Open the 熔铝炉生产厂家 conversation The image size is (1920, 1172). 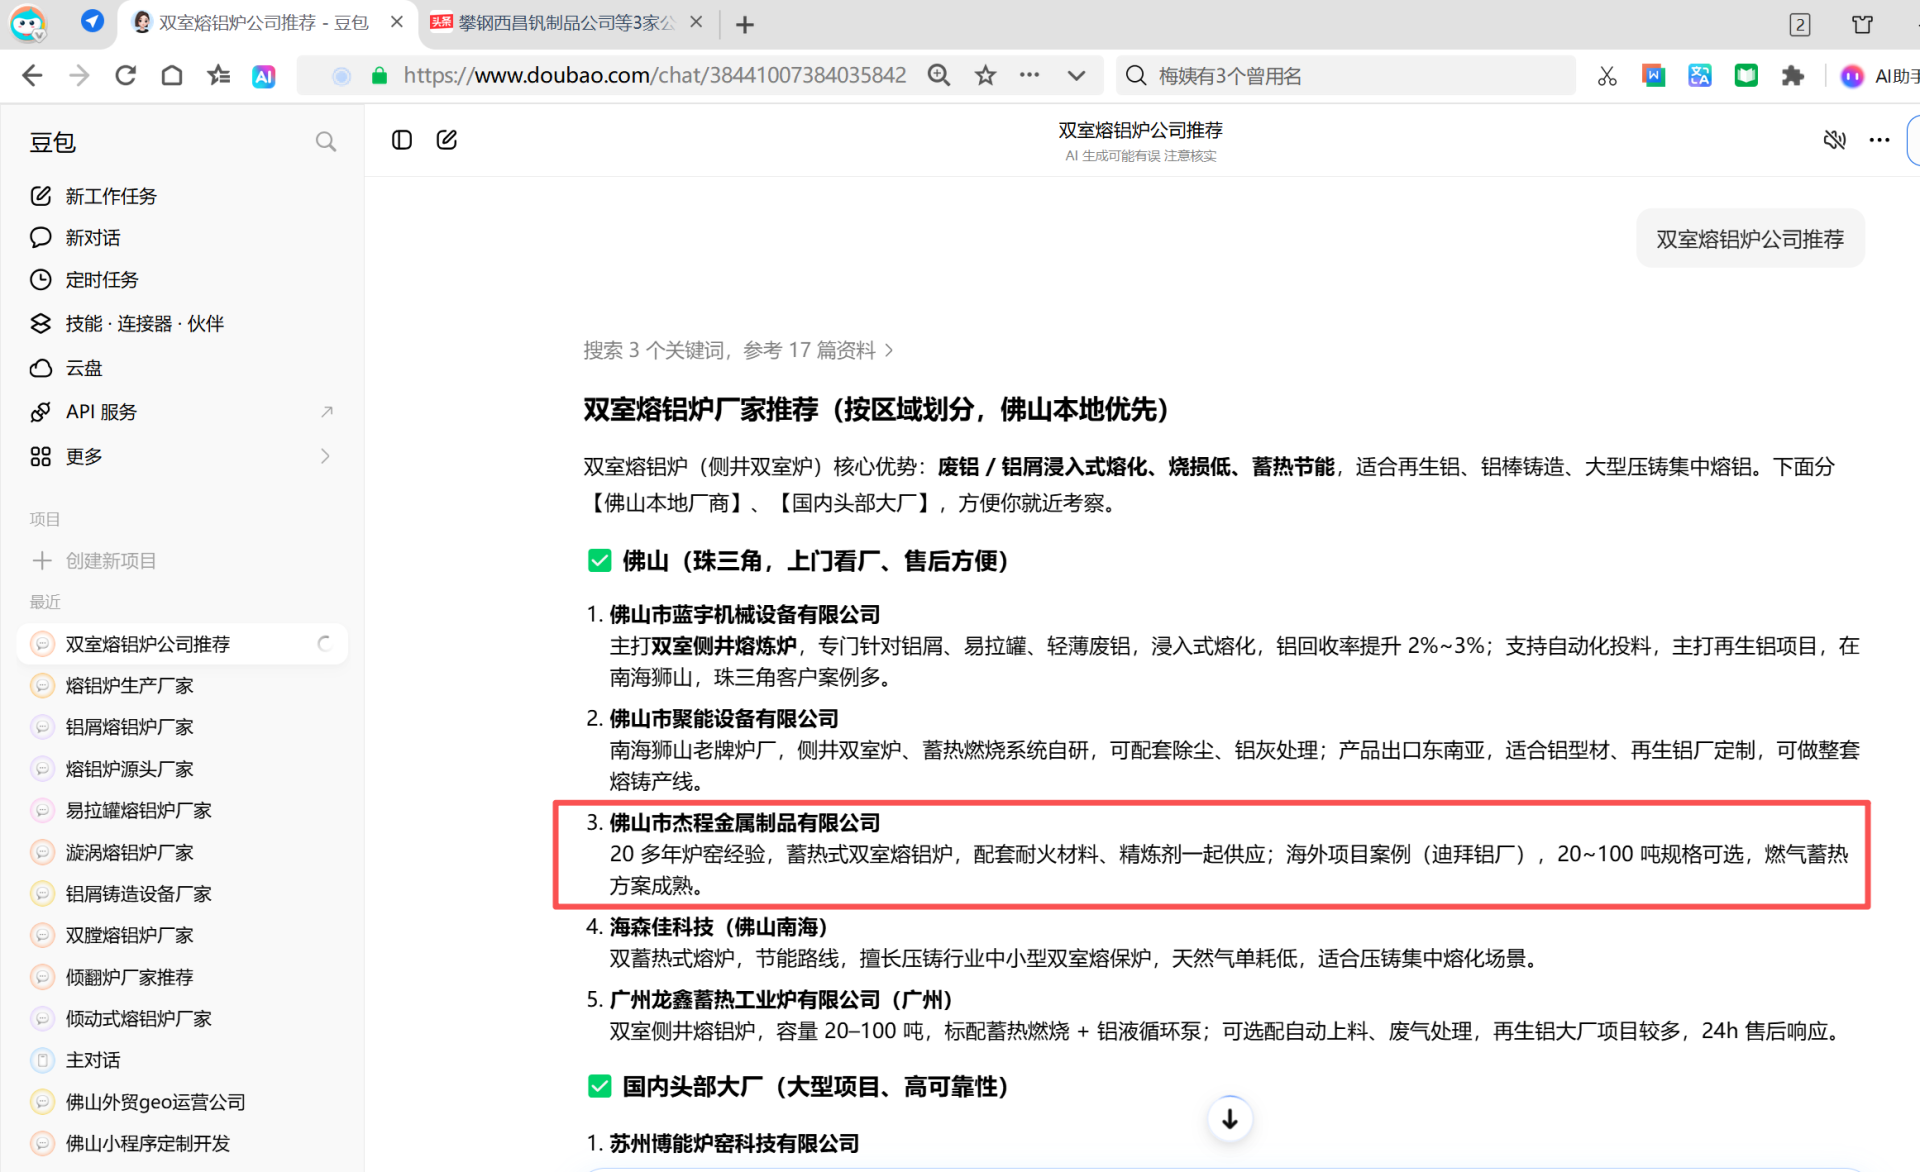(183, 686)
